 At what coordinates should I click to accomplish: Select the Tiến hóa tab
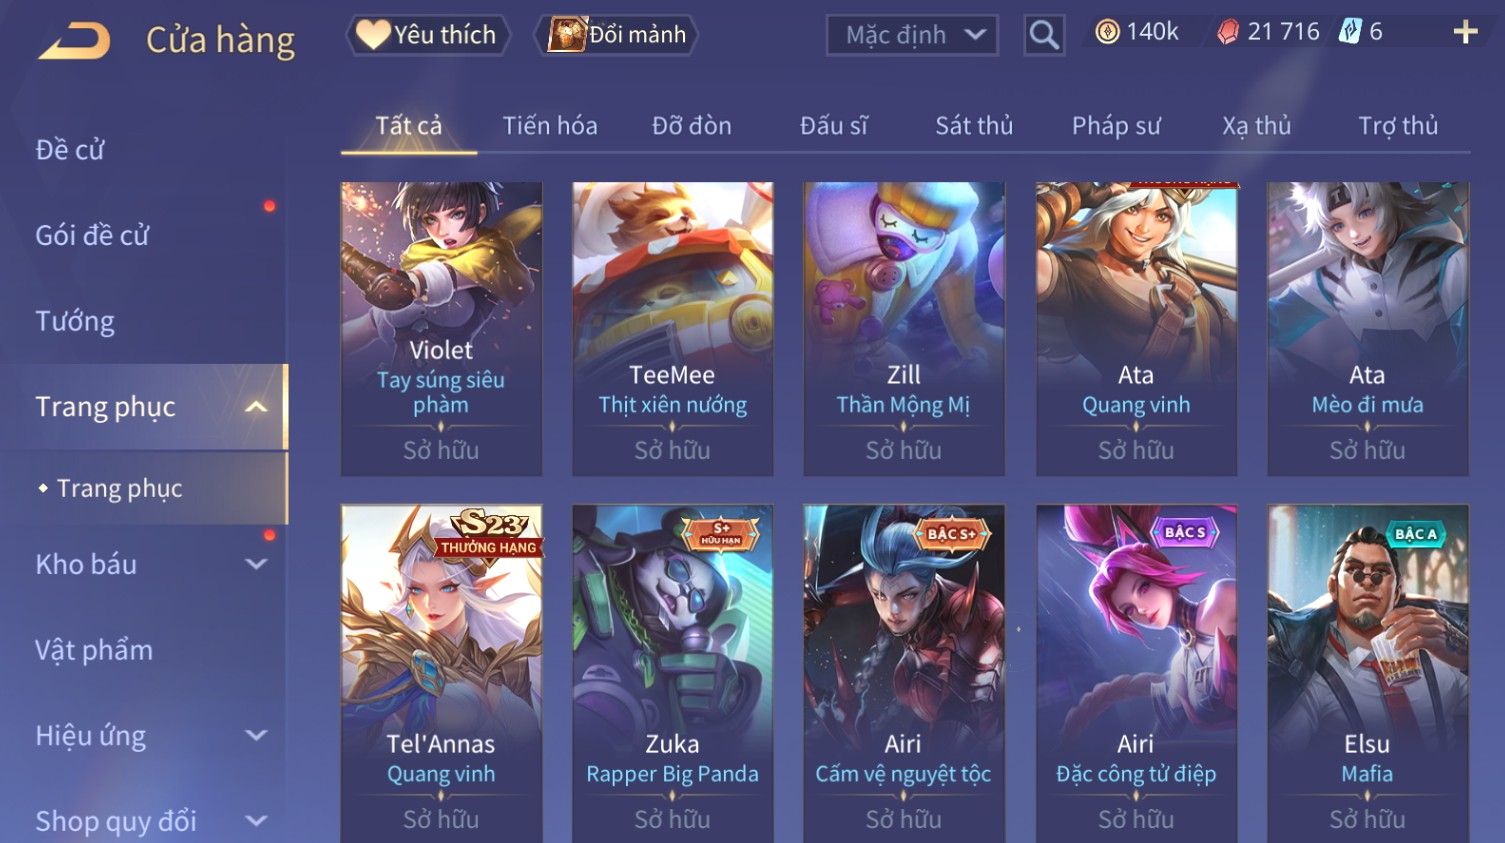click(550, 126)
